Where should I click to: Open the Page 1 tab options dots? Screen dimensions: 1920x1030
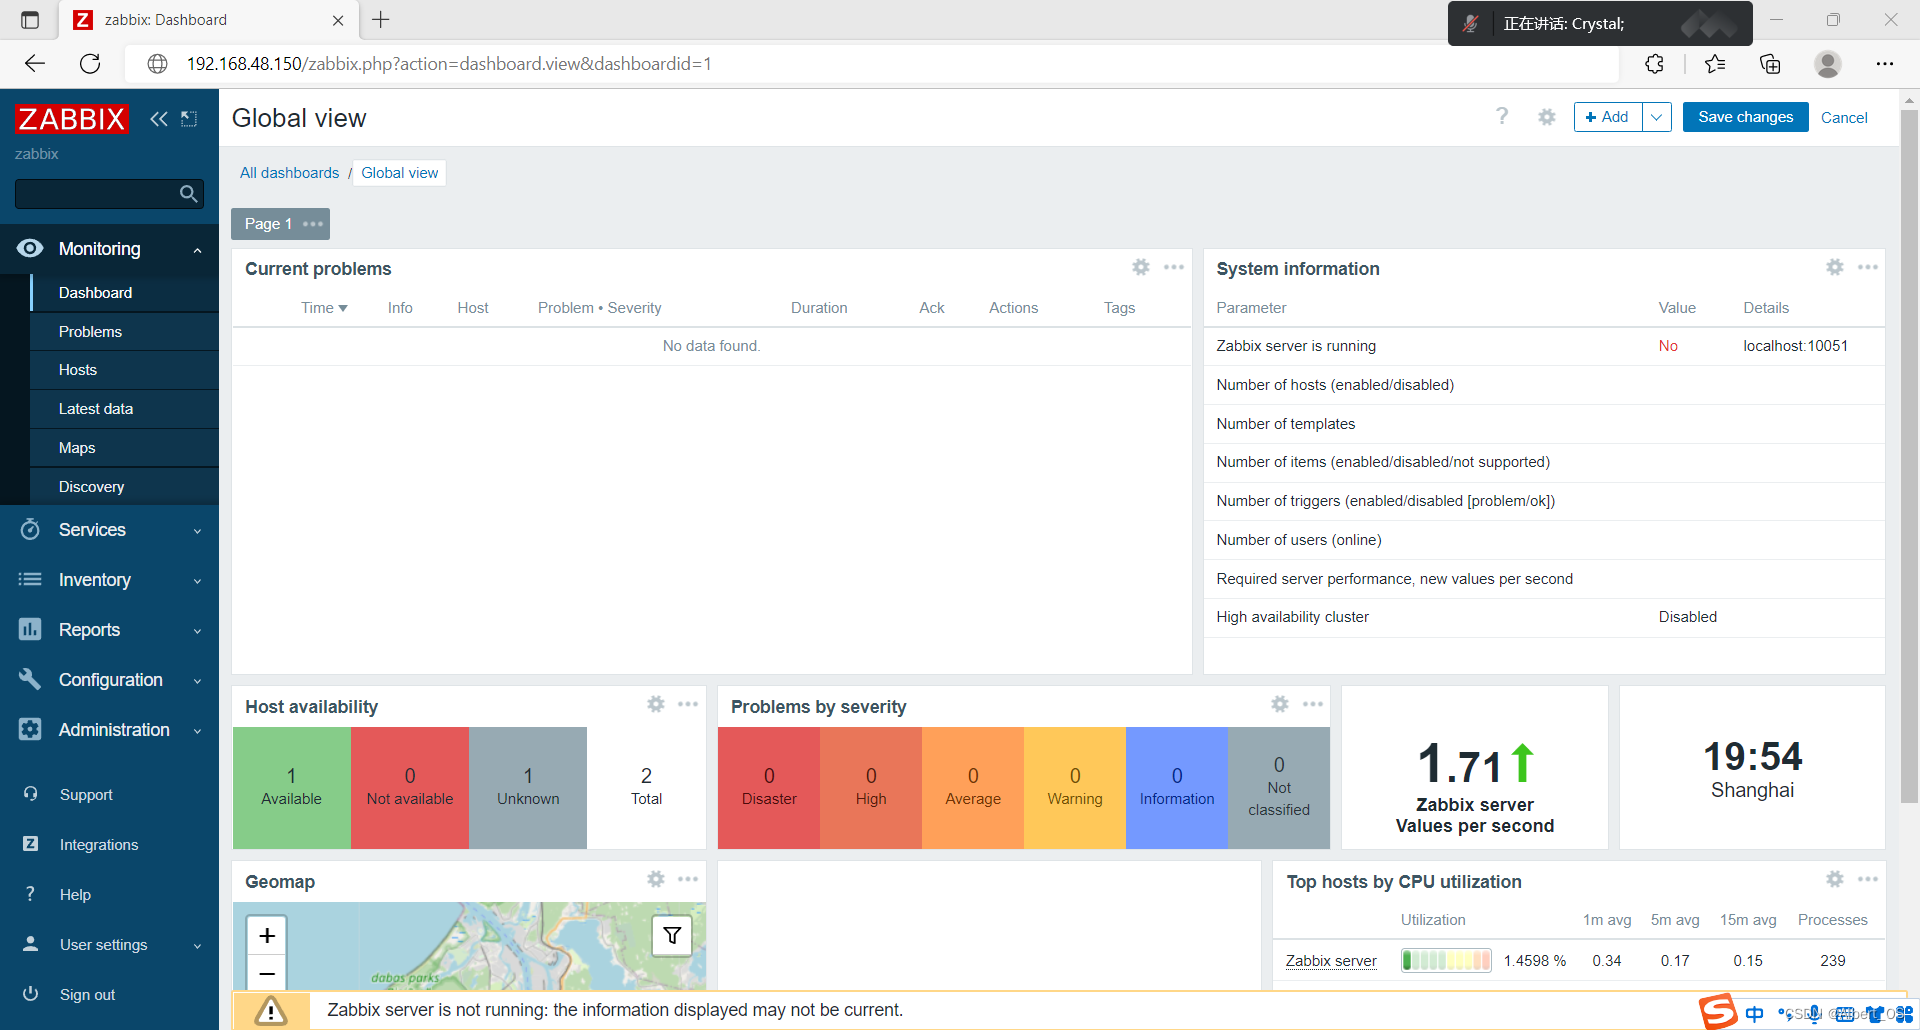[313, 224]
